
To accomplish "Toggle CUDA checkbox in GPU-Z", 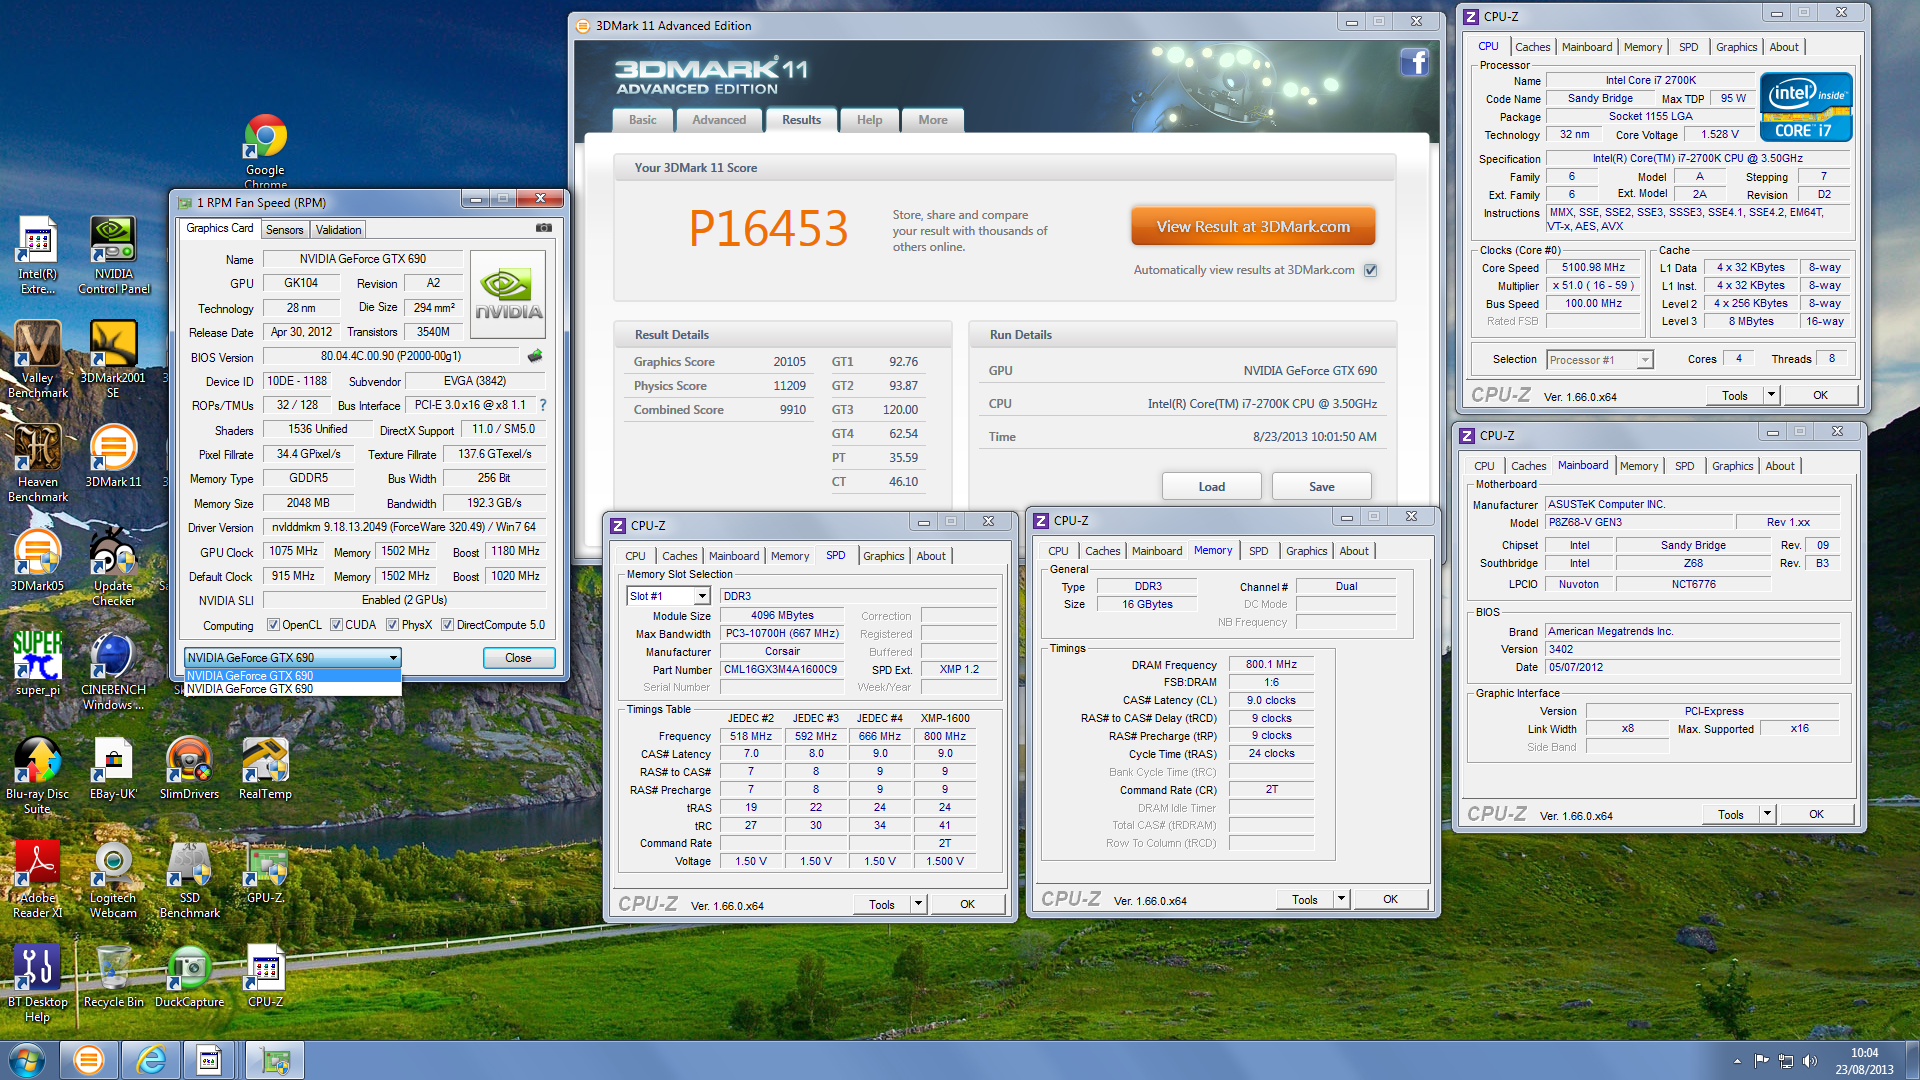I will 336,625.
